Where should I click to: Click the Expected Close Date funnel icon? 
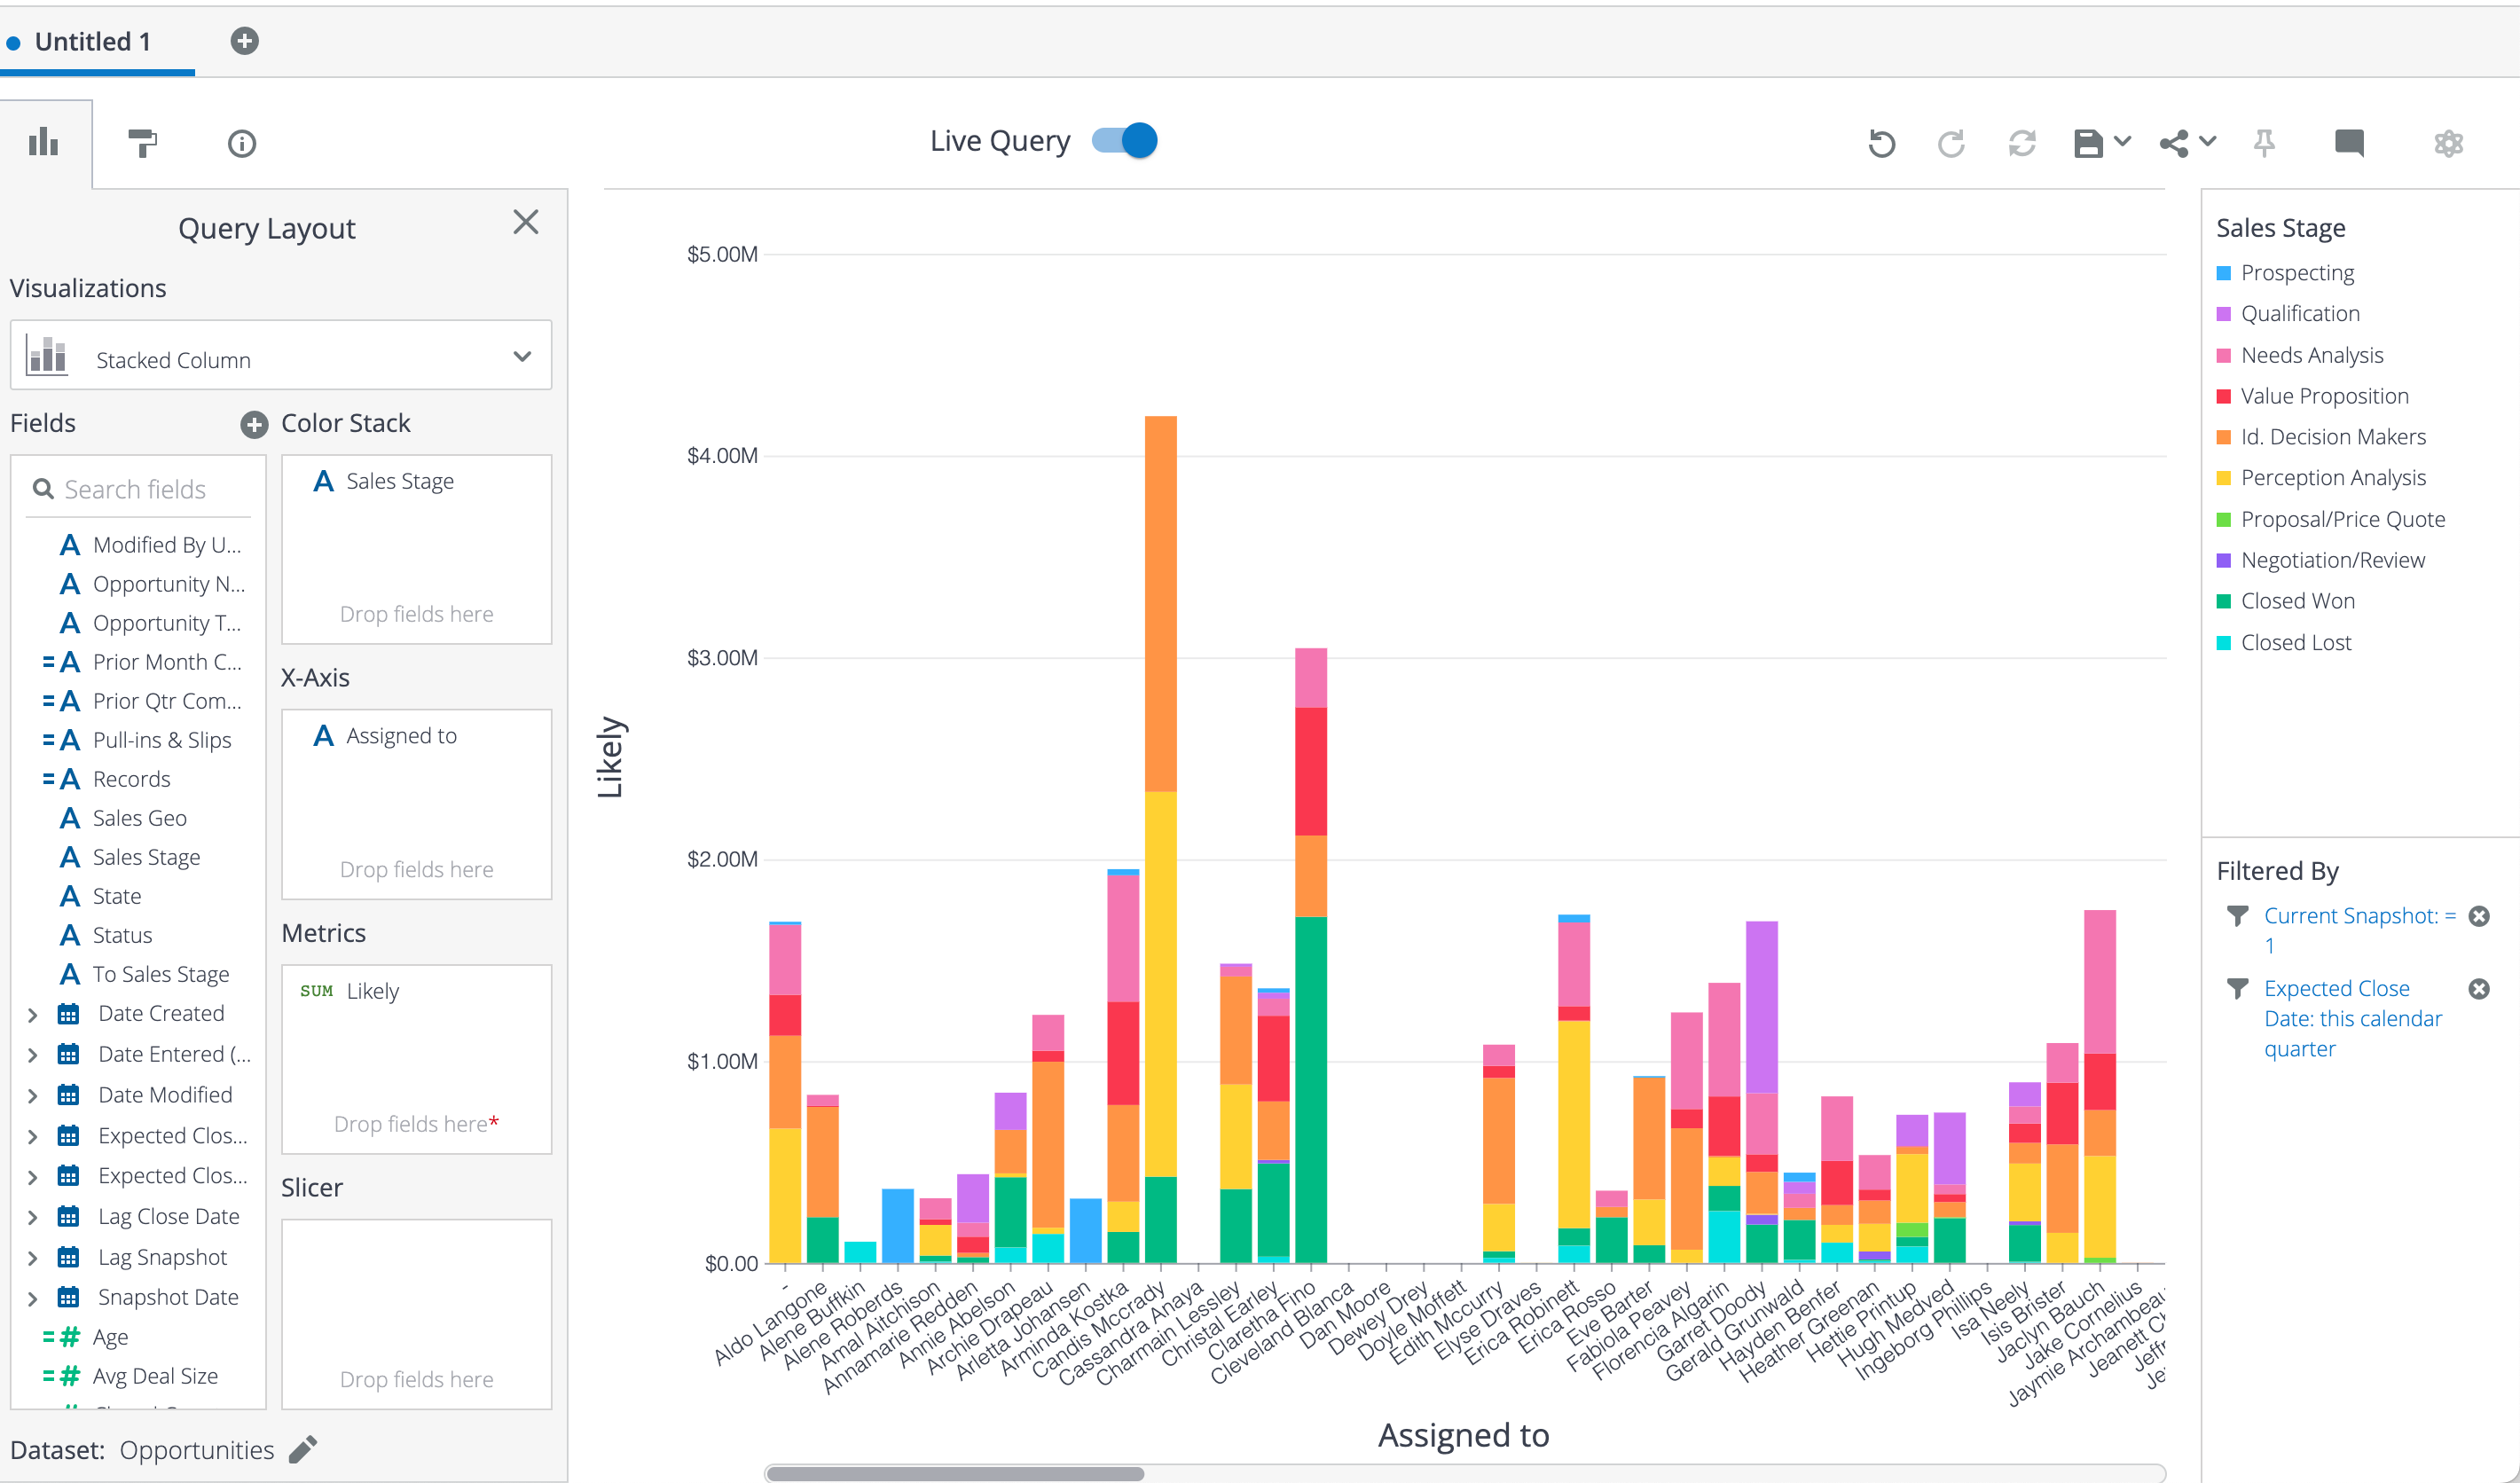coord(2238,988)
